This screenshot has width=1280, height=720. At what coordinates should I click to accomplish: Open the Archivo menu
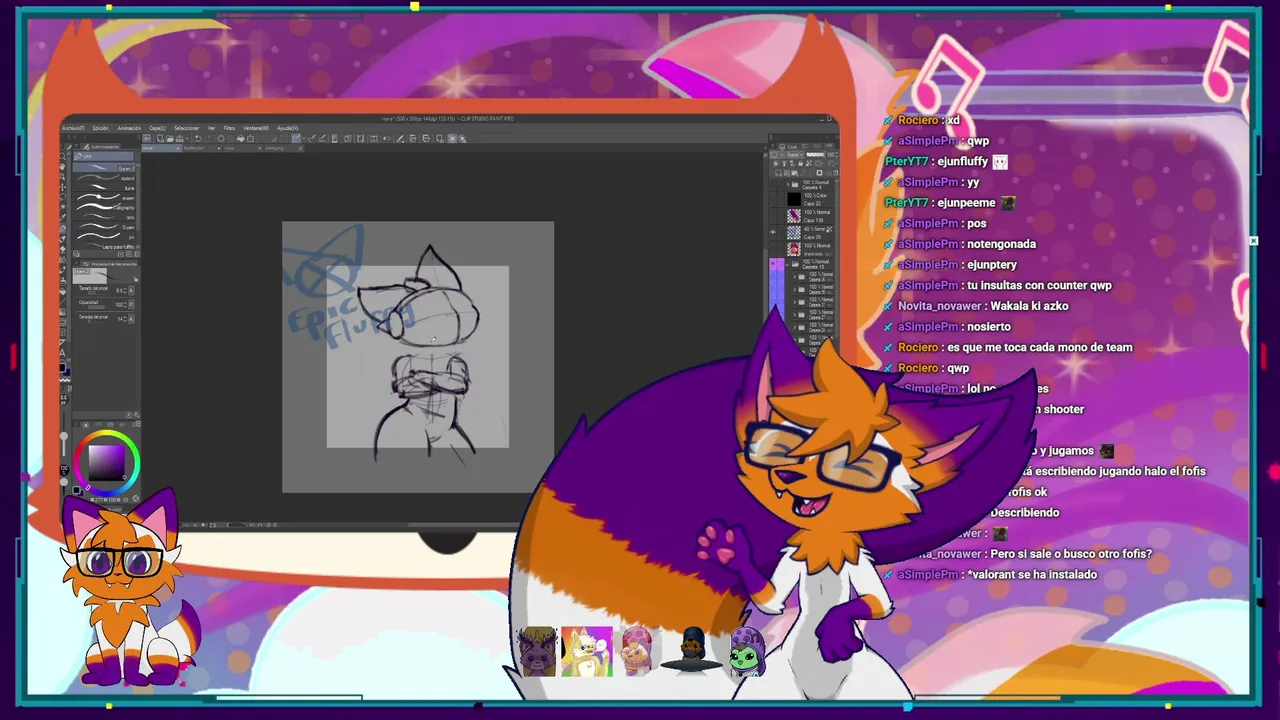[x=73, y=128]
